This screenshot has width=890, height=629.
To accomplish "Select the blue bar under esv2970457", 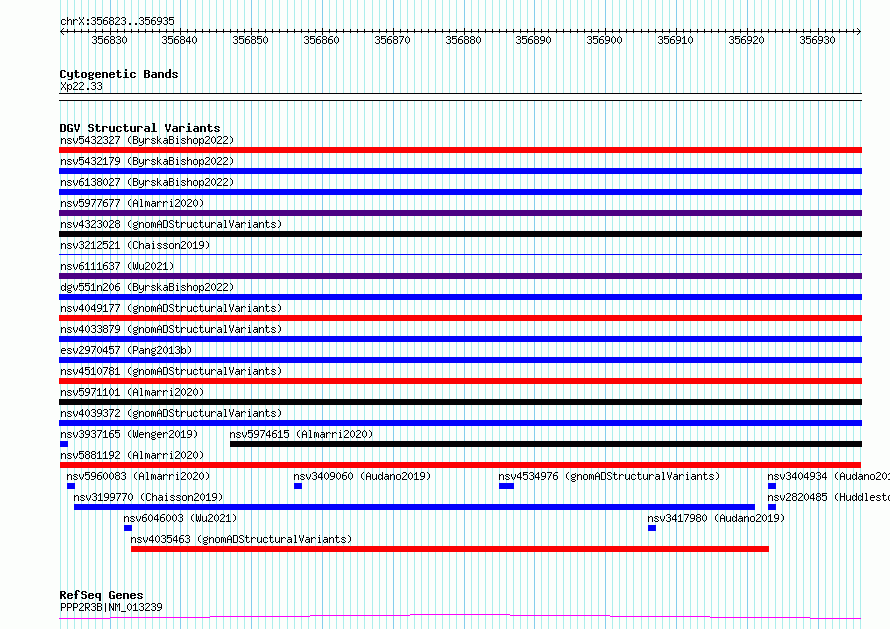I will 460,360.
